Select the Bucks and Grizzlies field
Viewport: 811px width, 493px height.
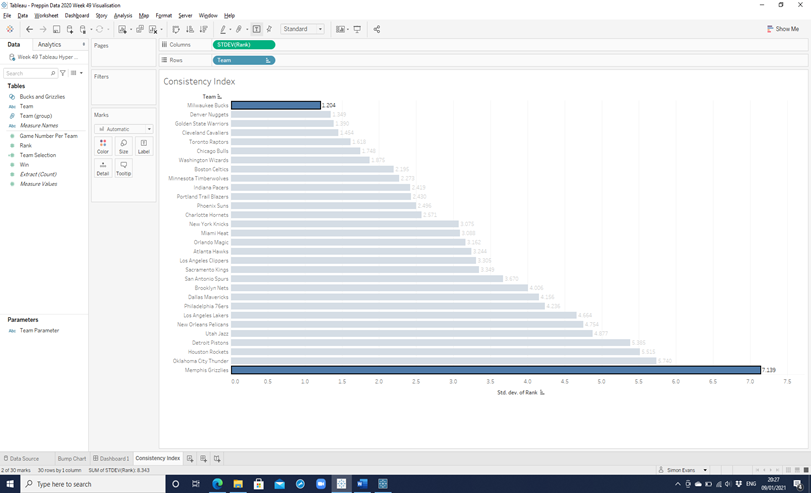(x=42, y=97)
